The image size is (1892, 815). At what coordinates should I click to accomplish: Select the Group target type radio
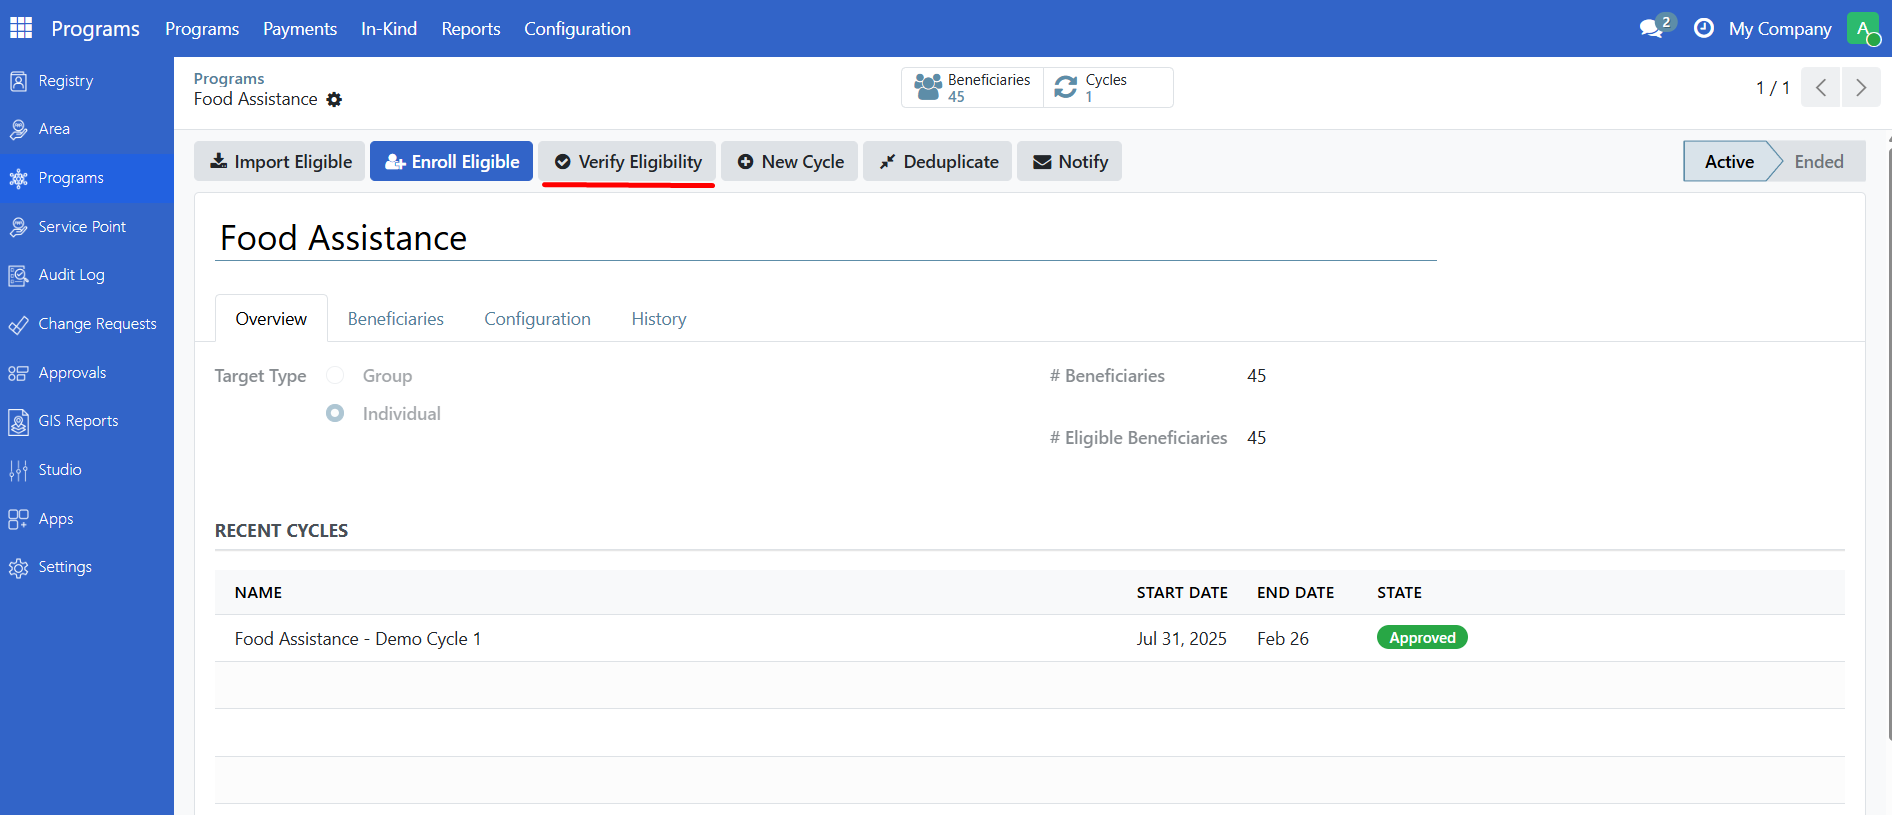point(335,375)
